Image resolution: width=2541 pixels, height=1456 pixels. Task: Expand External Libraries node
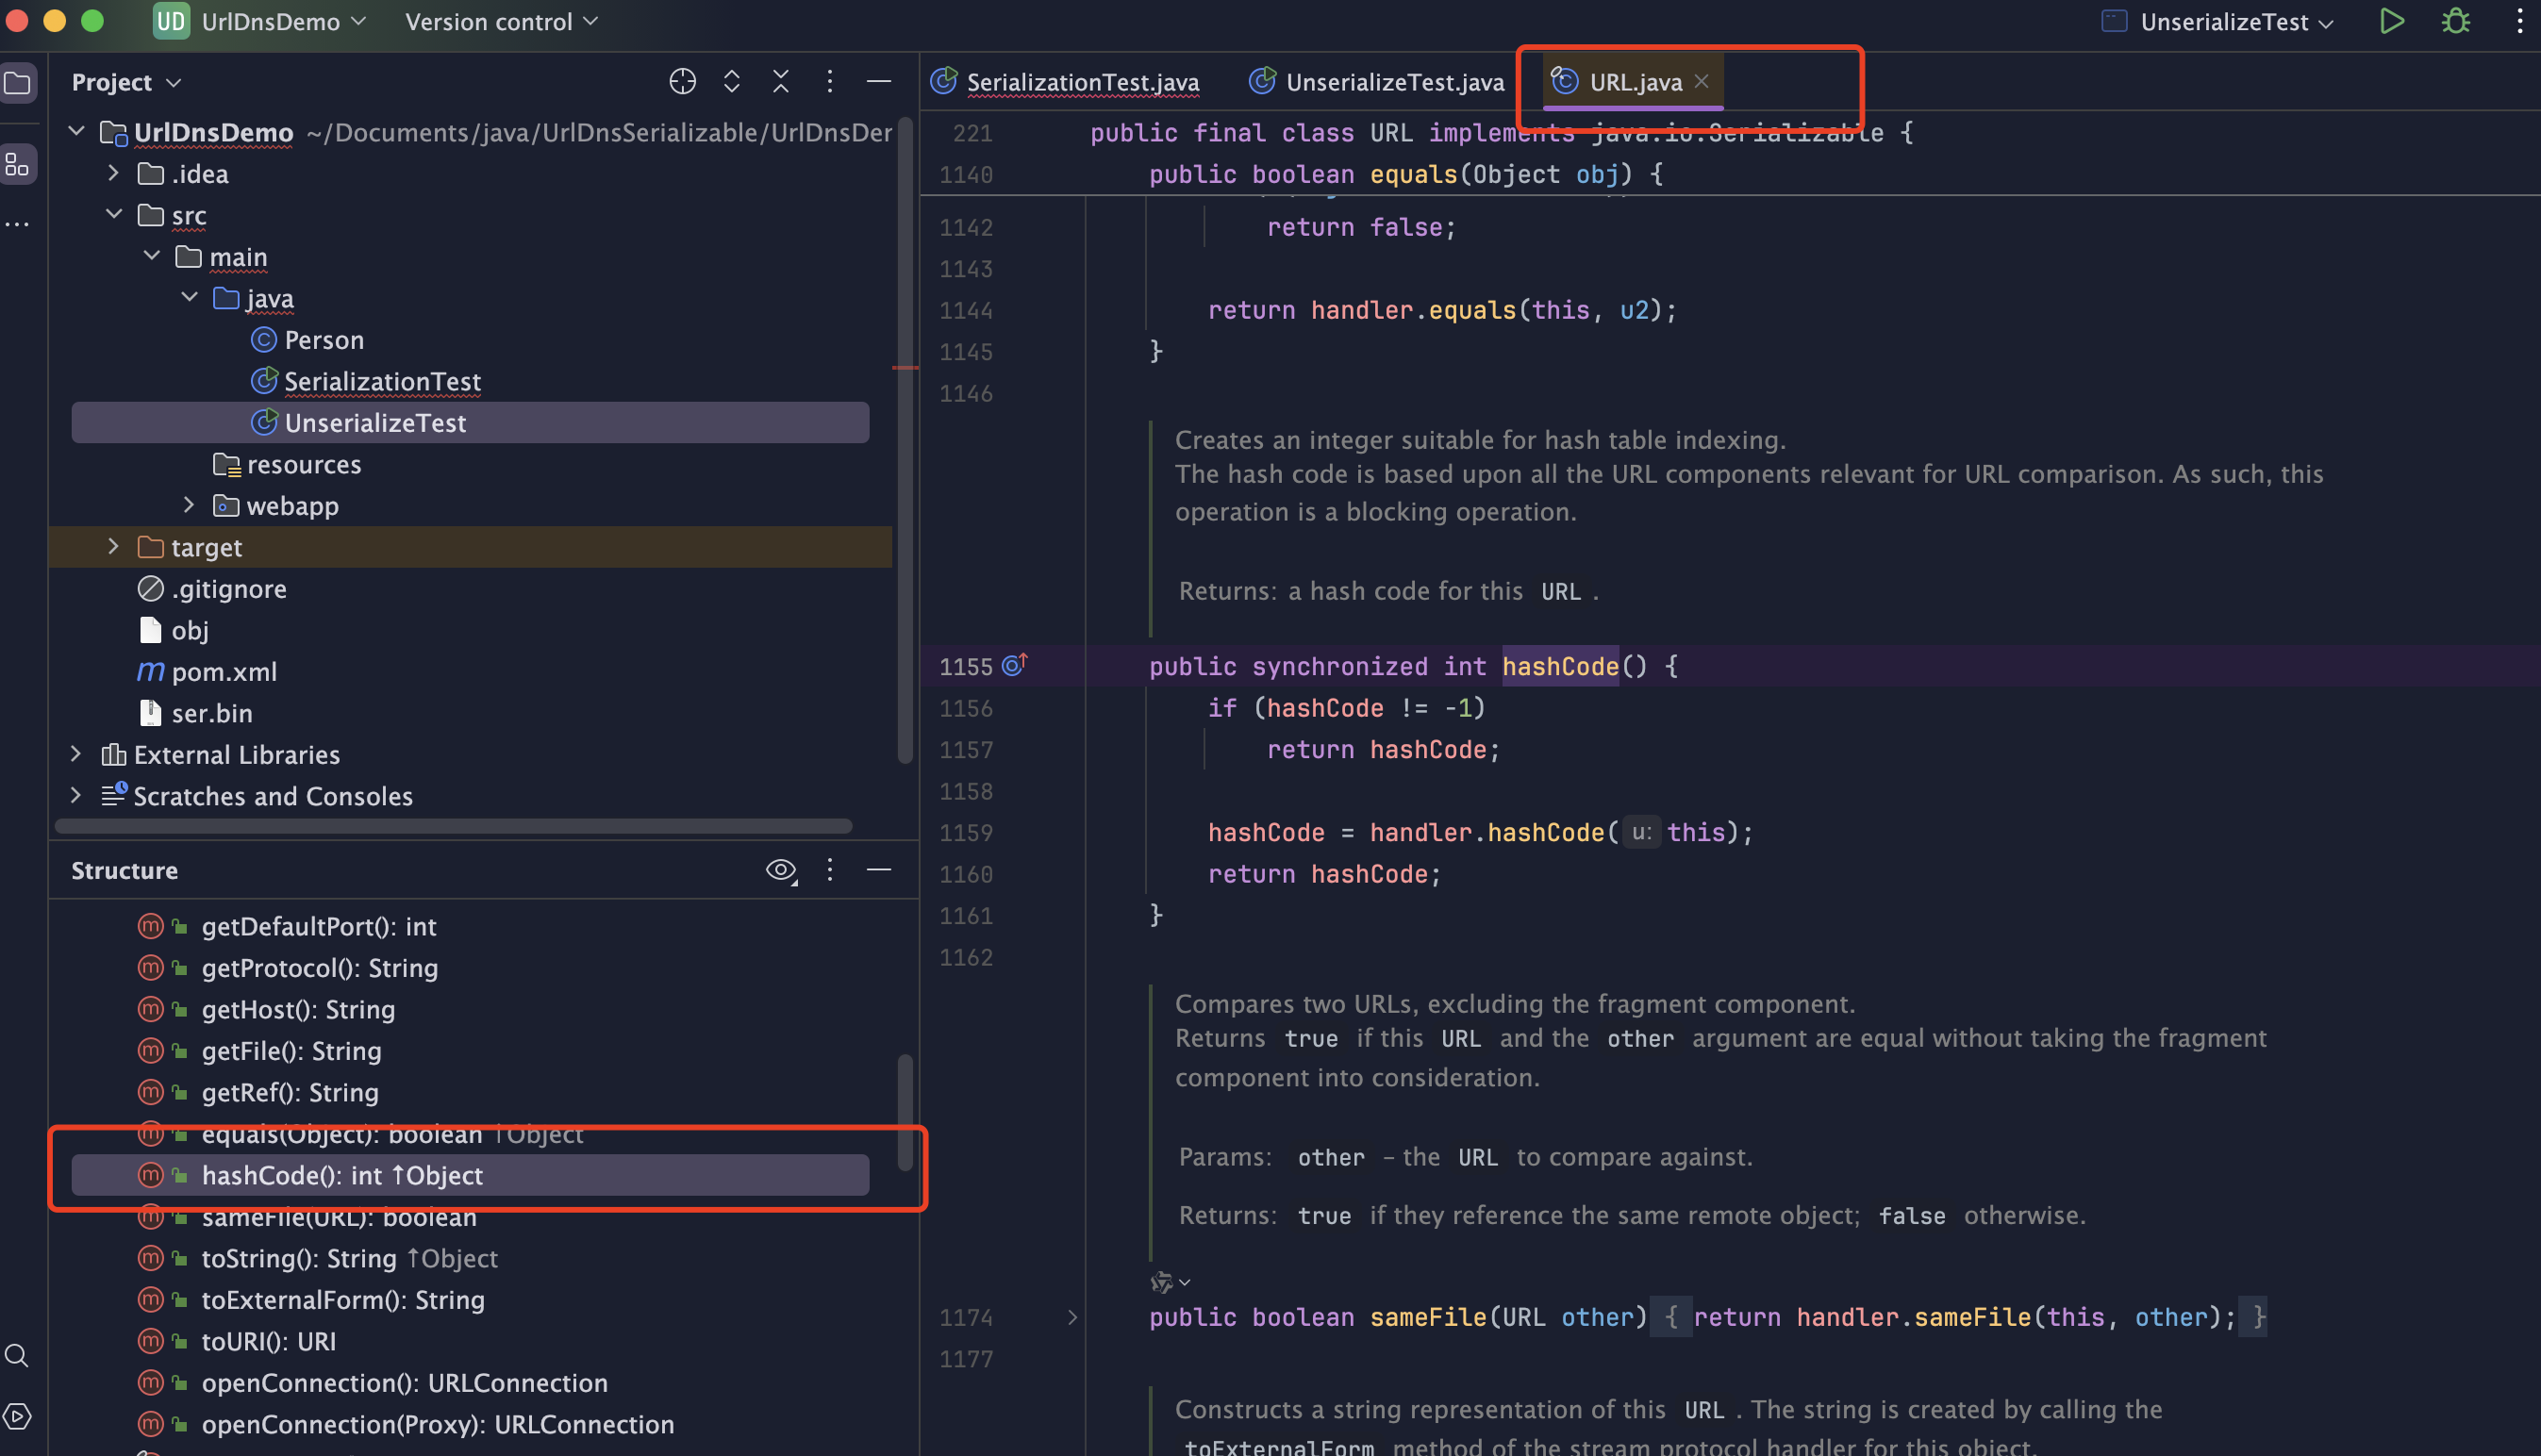[x=77, y=754]
